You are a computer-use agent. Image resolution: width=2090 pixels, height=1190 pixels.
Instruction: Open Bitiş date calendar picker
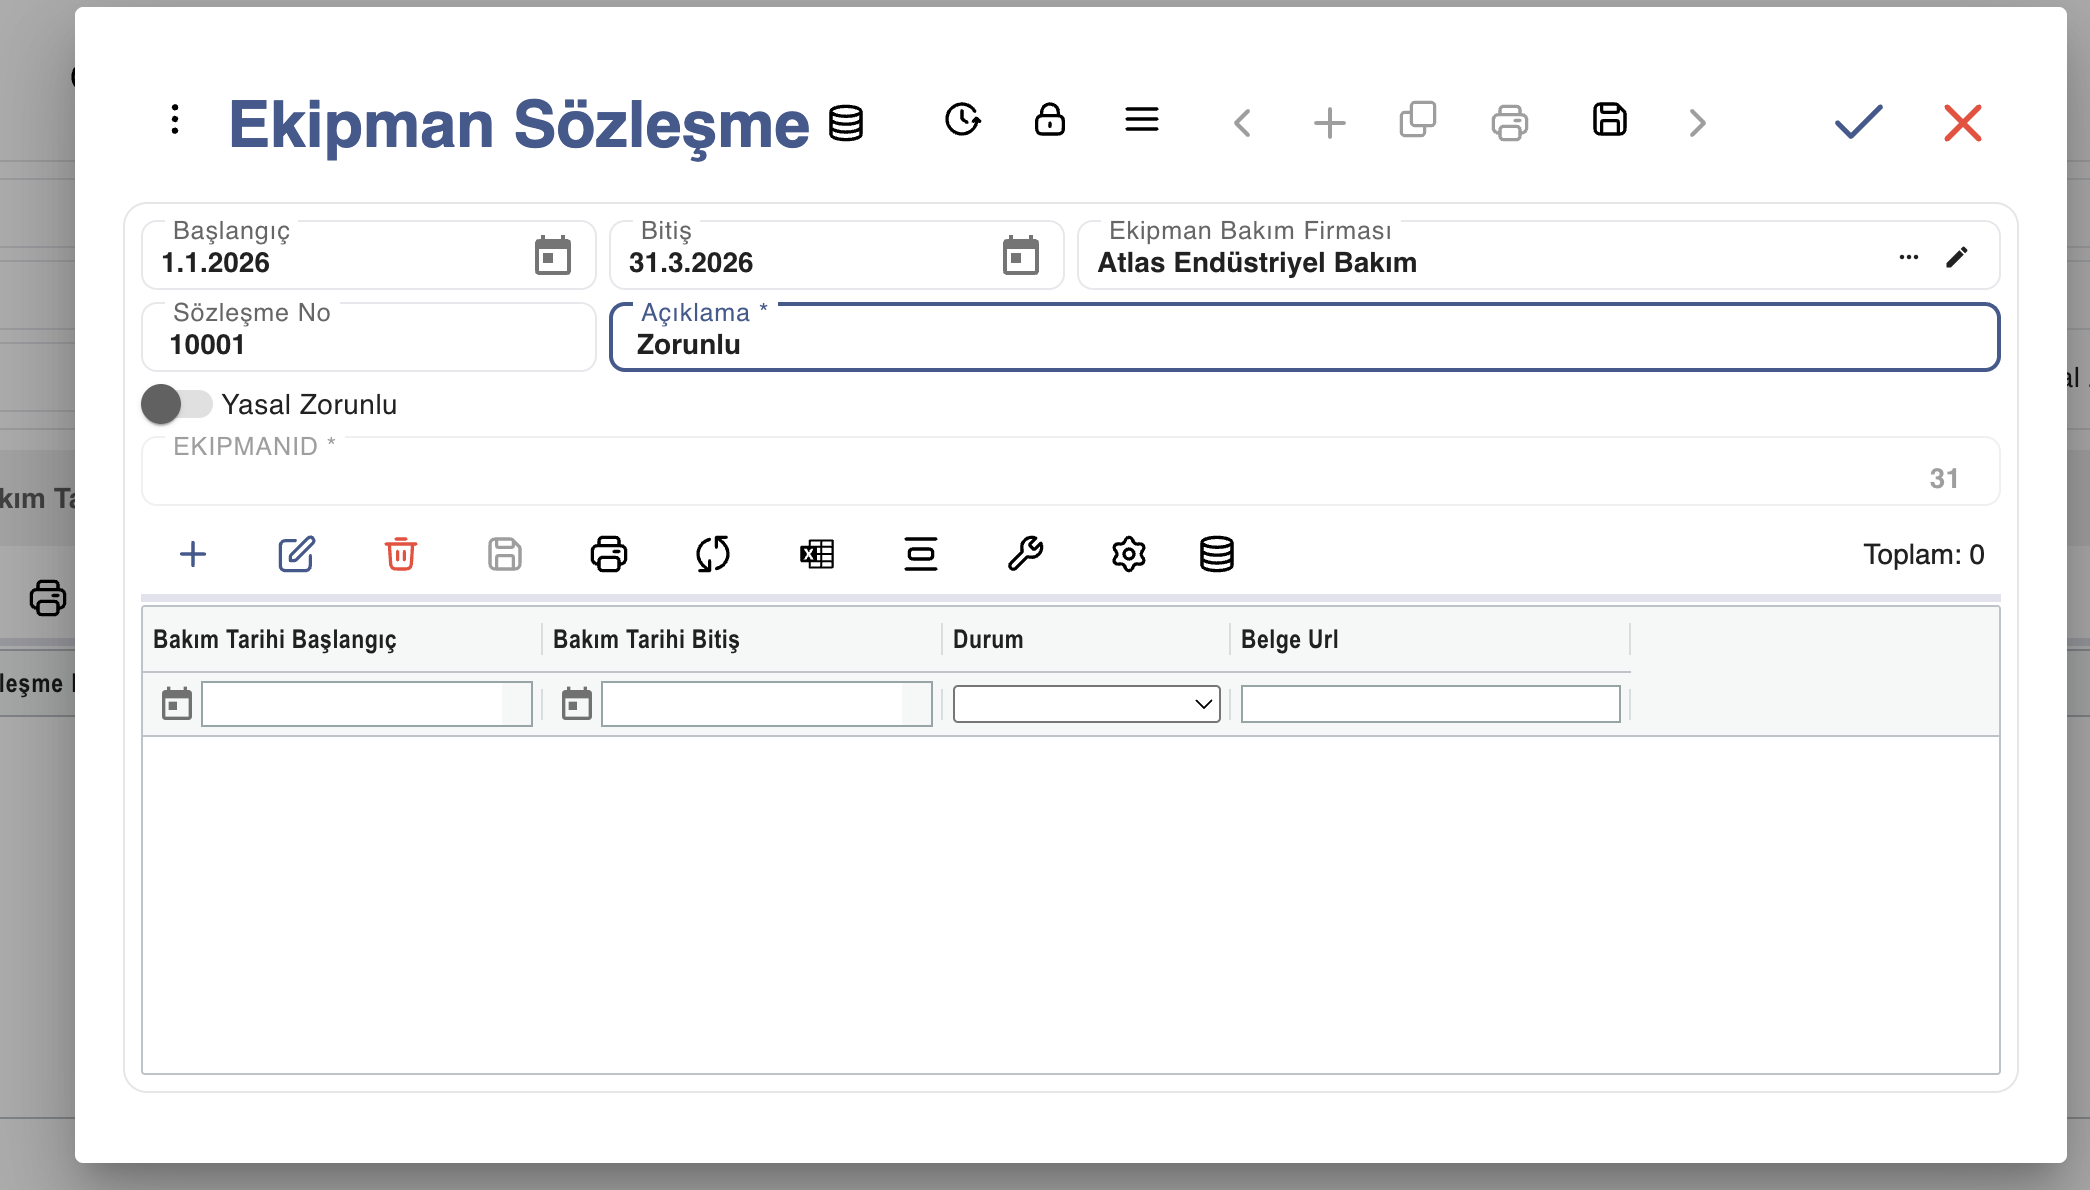[1020, 256]
